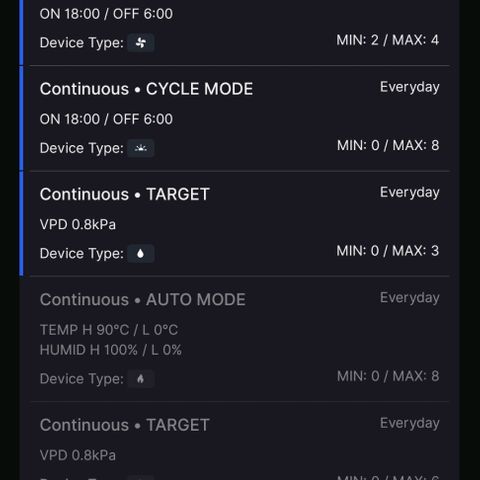
Task: Open the dimmed Continuous • TARGET entry
Action: point(239,441)
